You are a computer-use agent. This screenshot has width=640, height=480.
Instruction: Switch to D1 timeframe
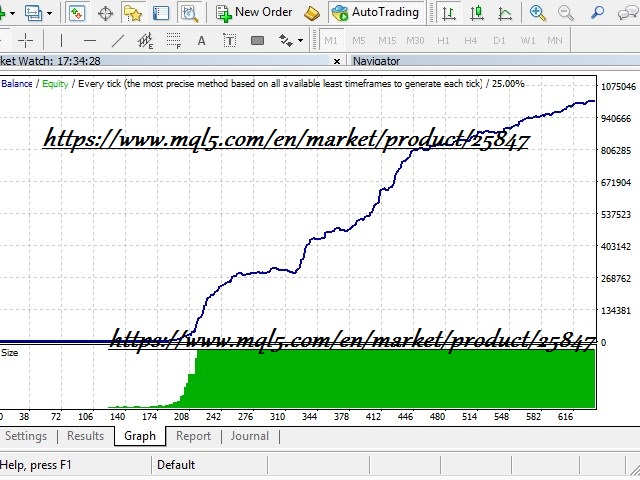[499, 40]
